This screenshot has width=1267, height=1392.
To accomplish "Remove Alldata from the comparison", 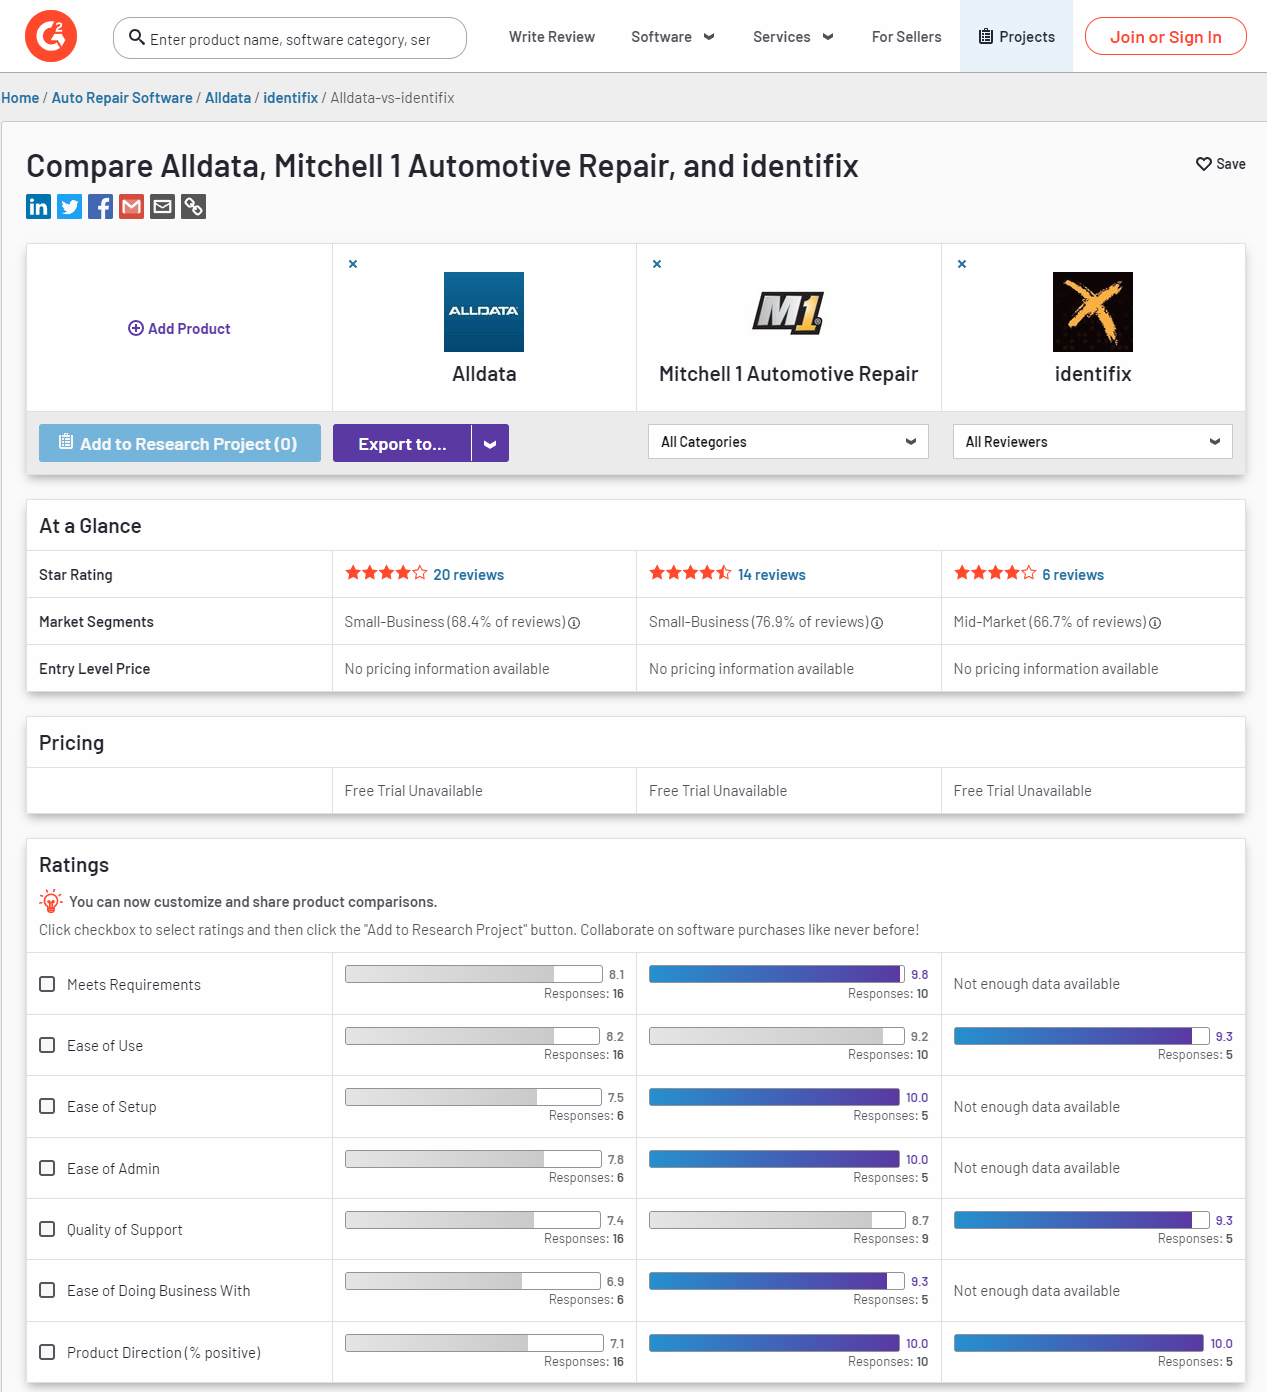I will pos(353,264).
